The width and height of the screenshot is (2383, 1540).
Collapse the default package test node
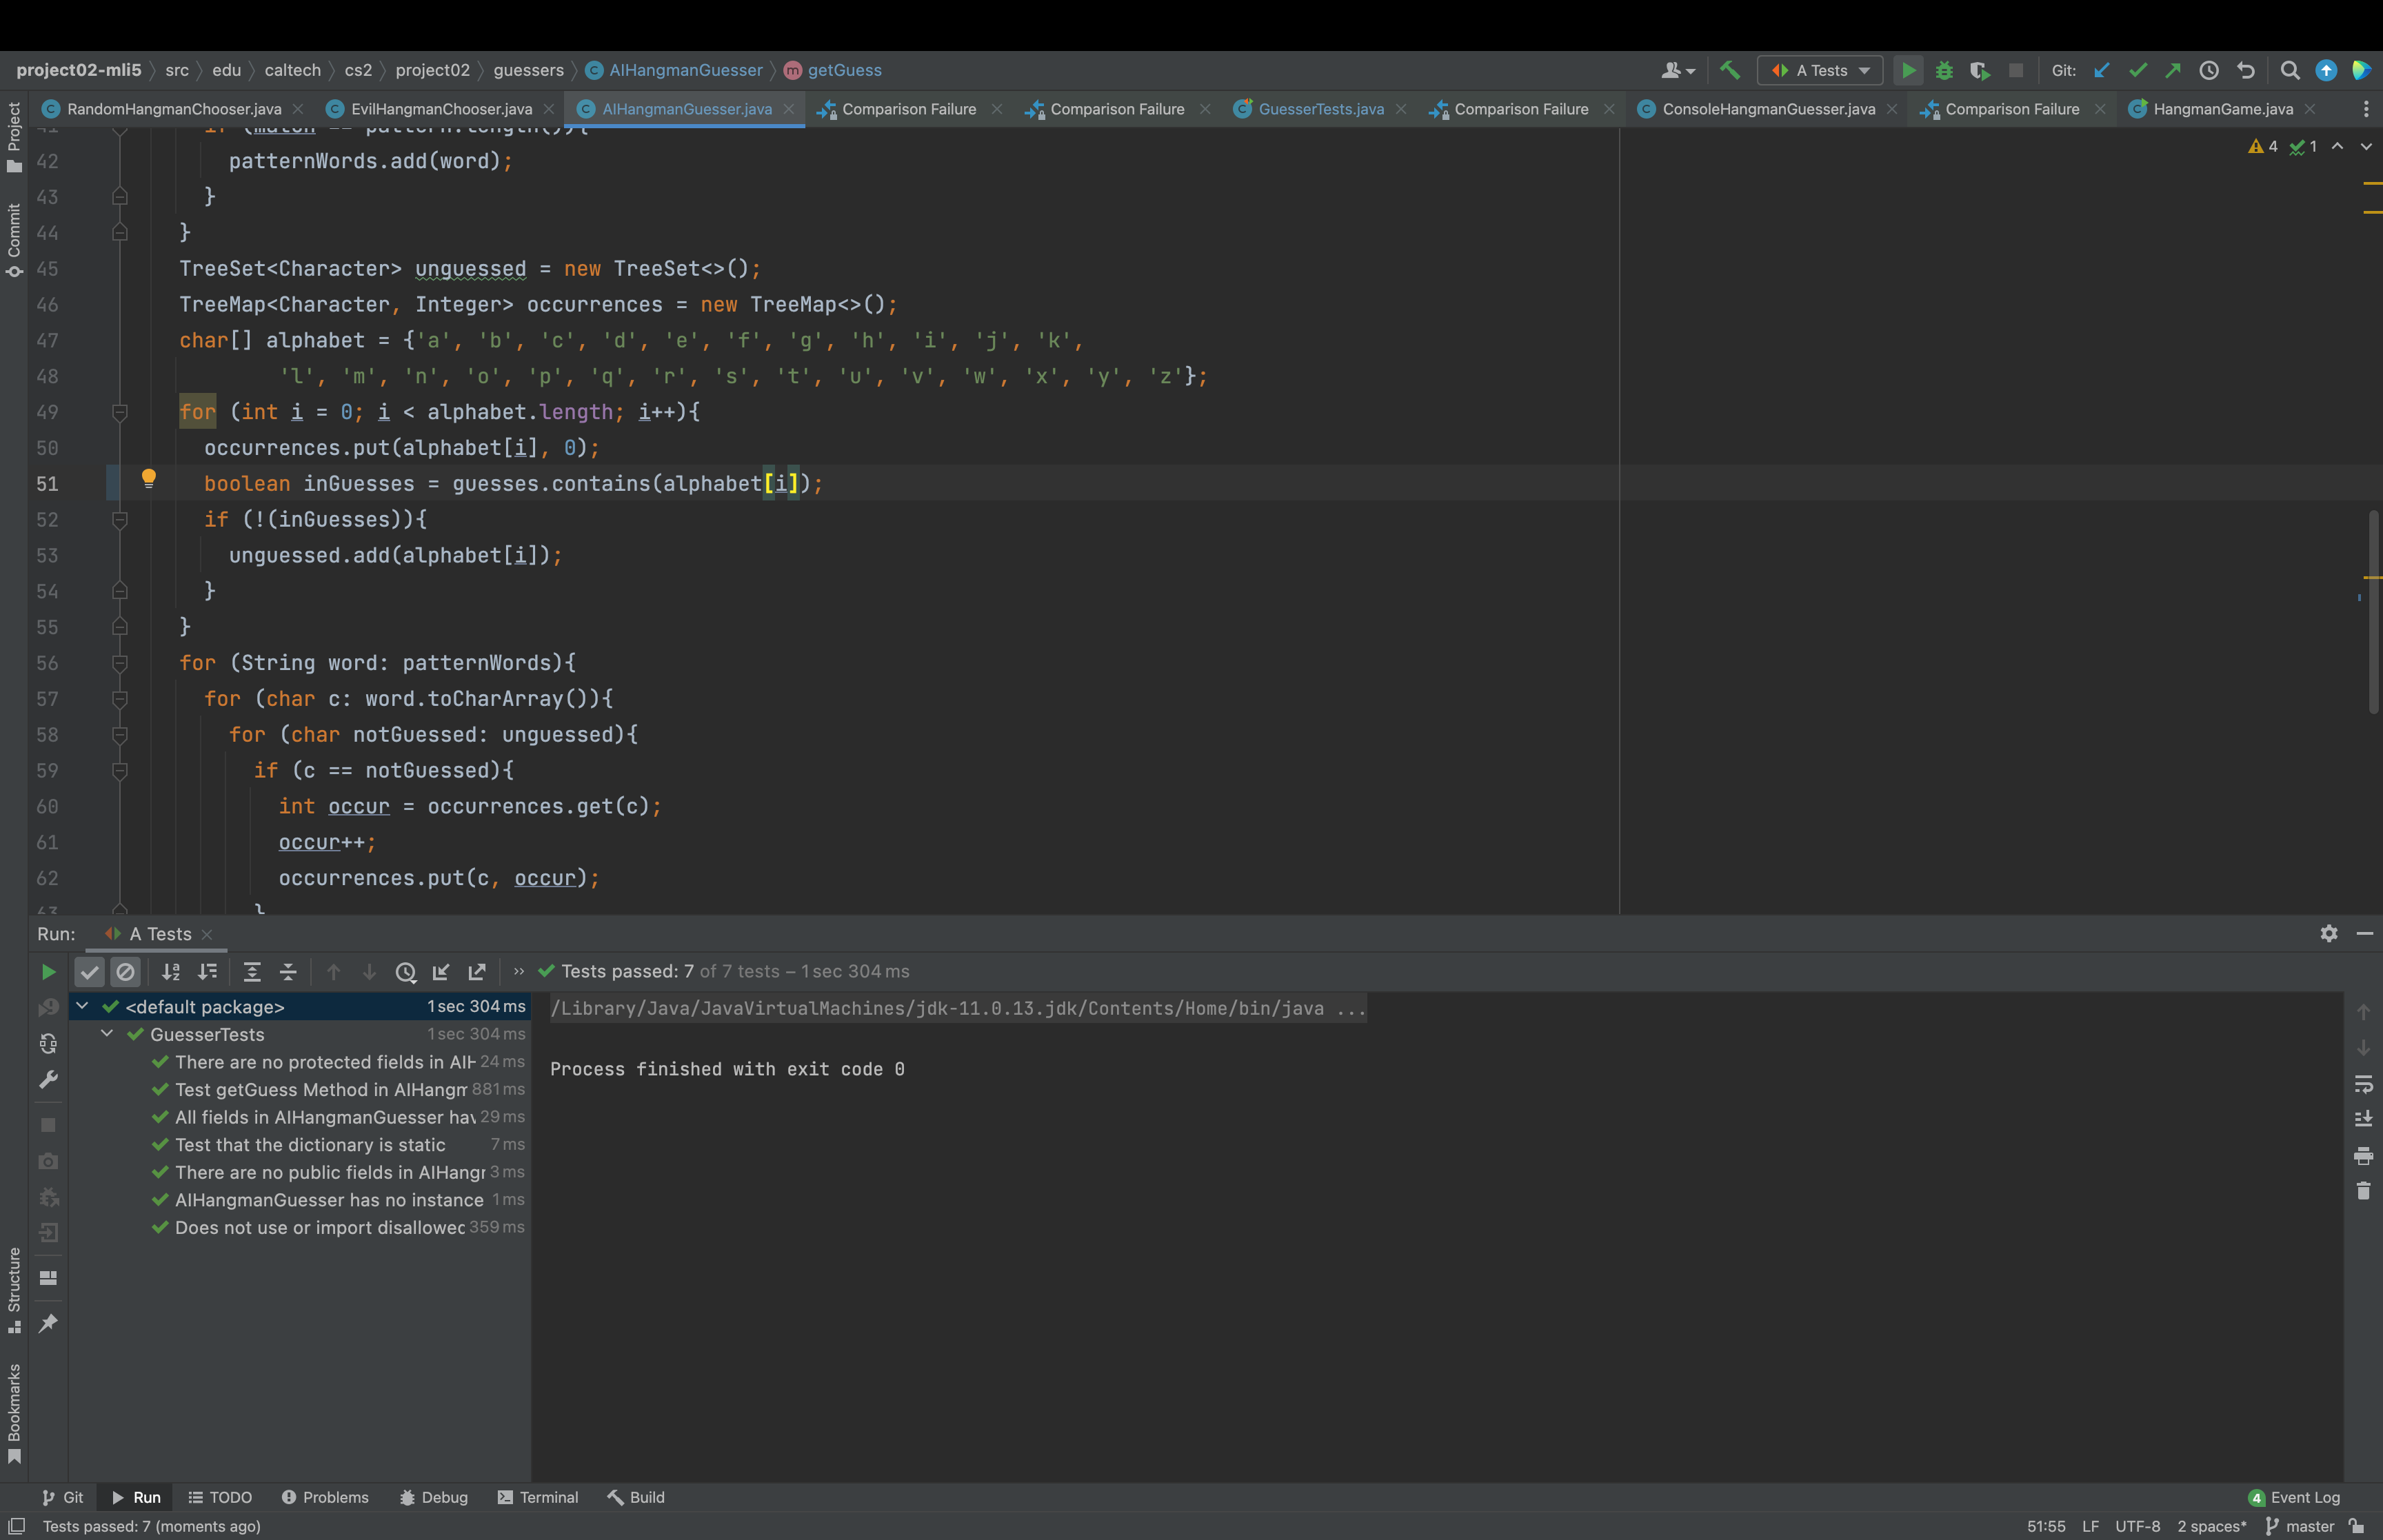click(x=82, y=1006)
